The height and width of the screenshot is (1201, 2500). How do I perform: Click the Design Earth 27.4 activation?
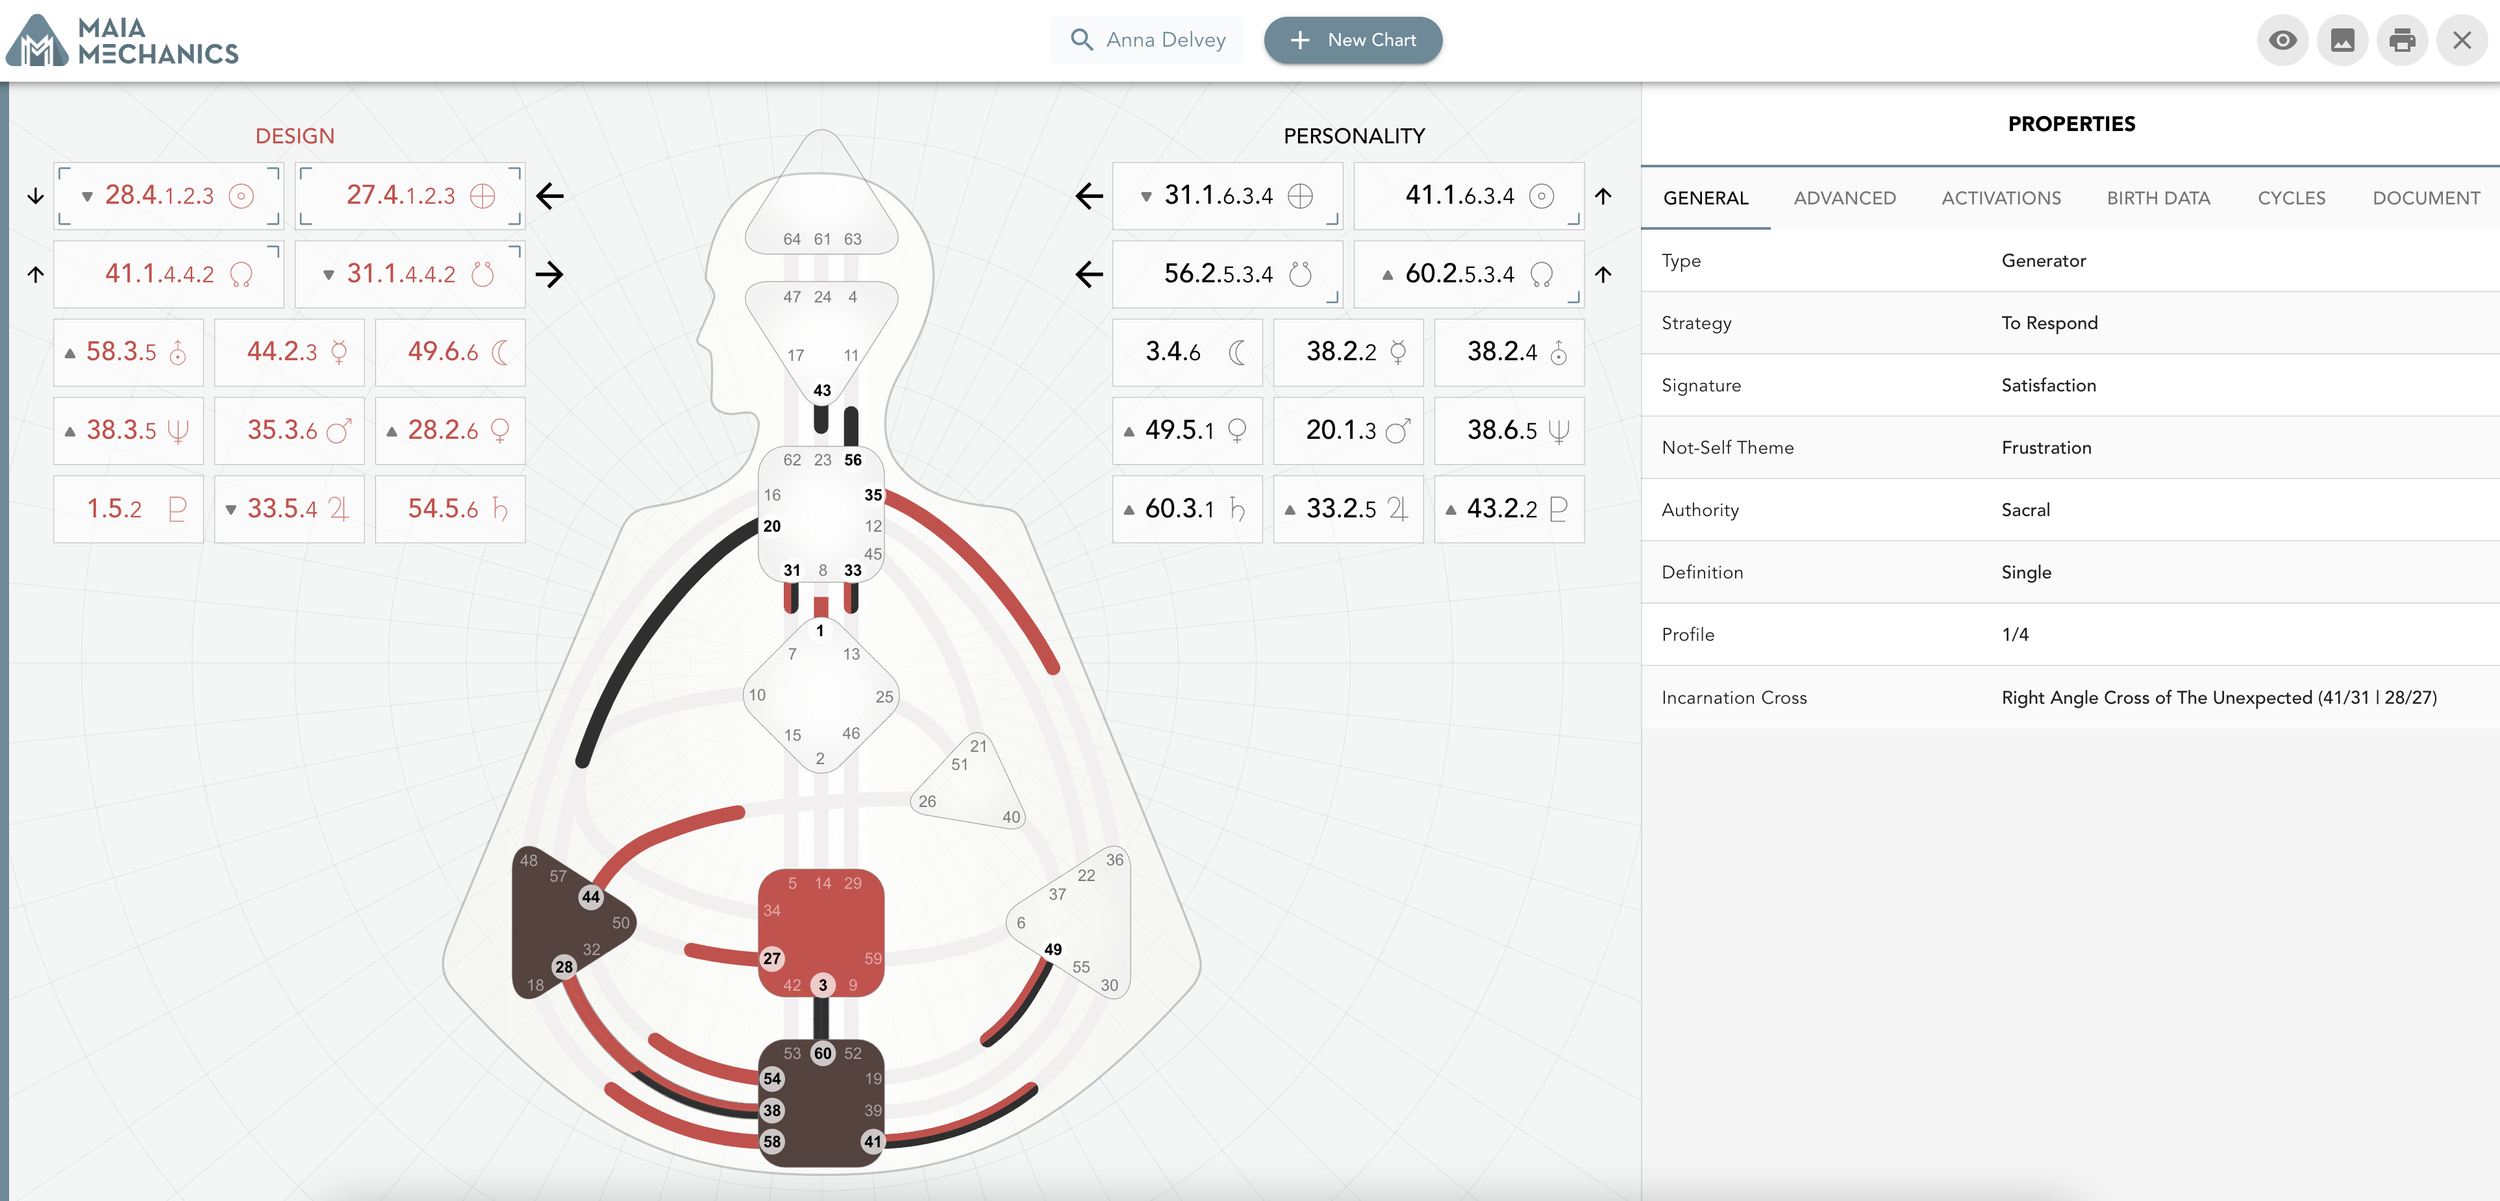pos(410,196)
